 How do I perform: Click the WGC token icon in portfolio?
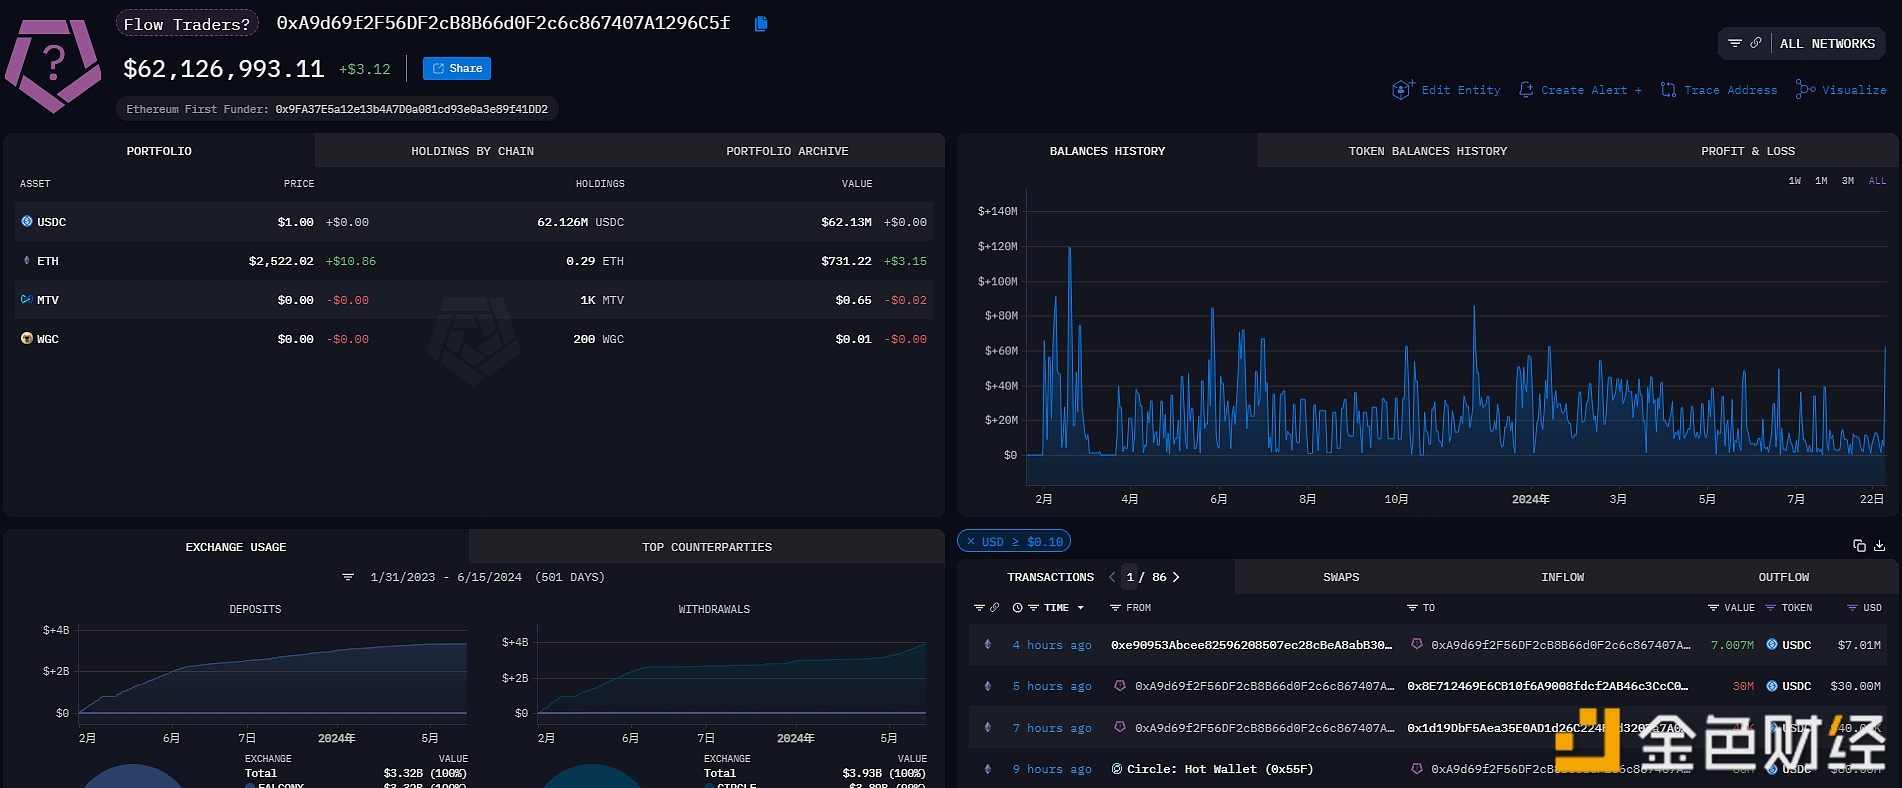[x=27, y=338]
